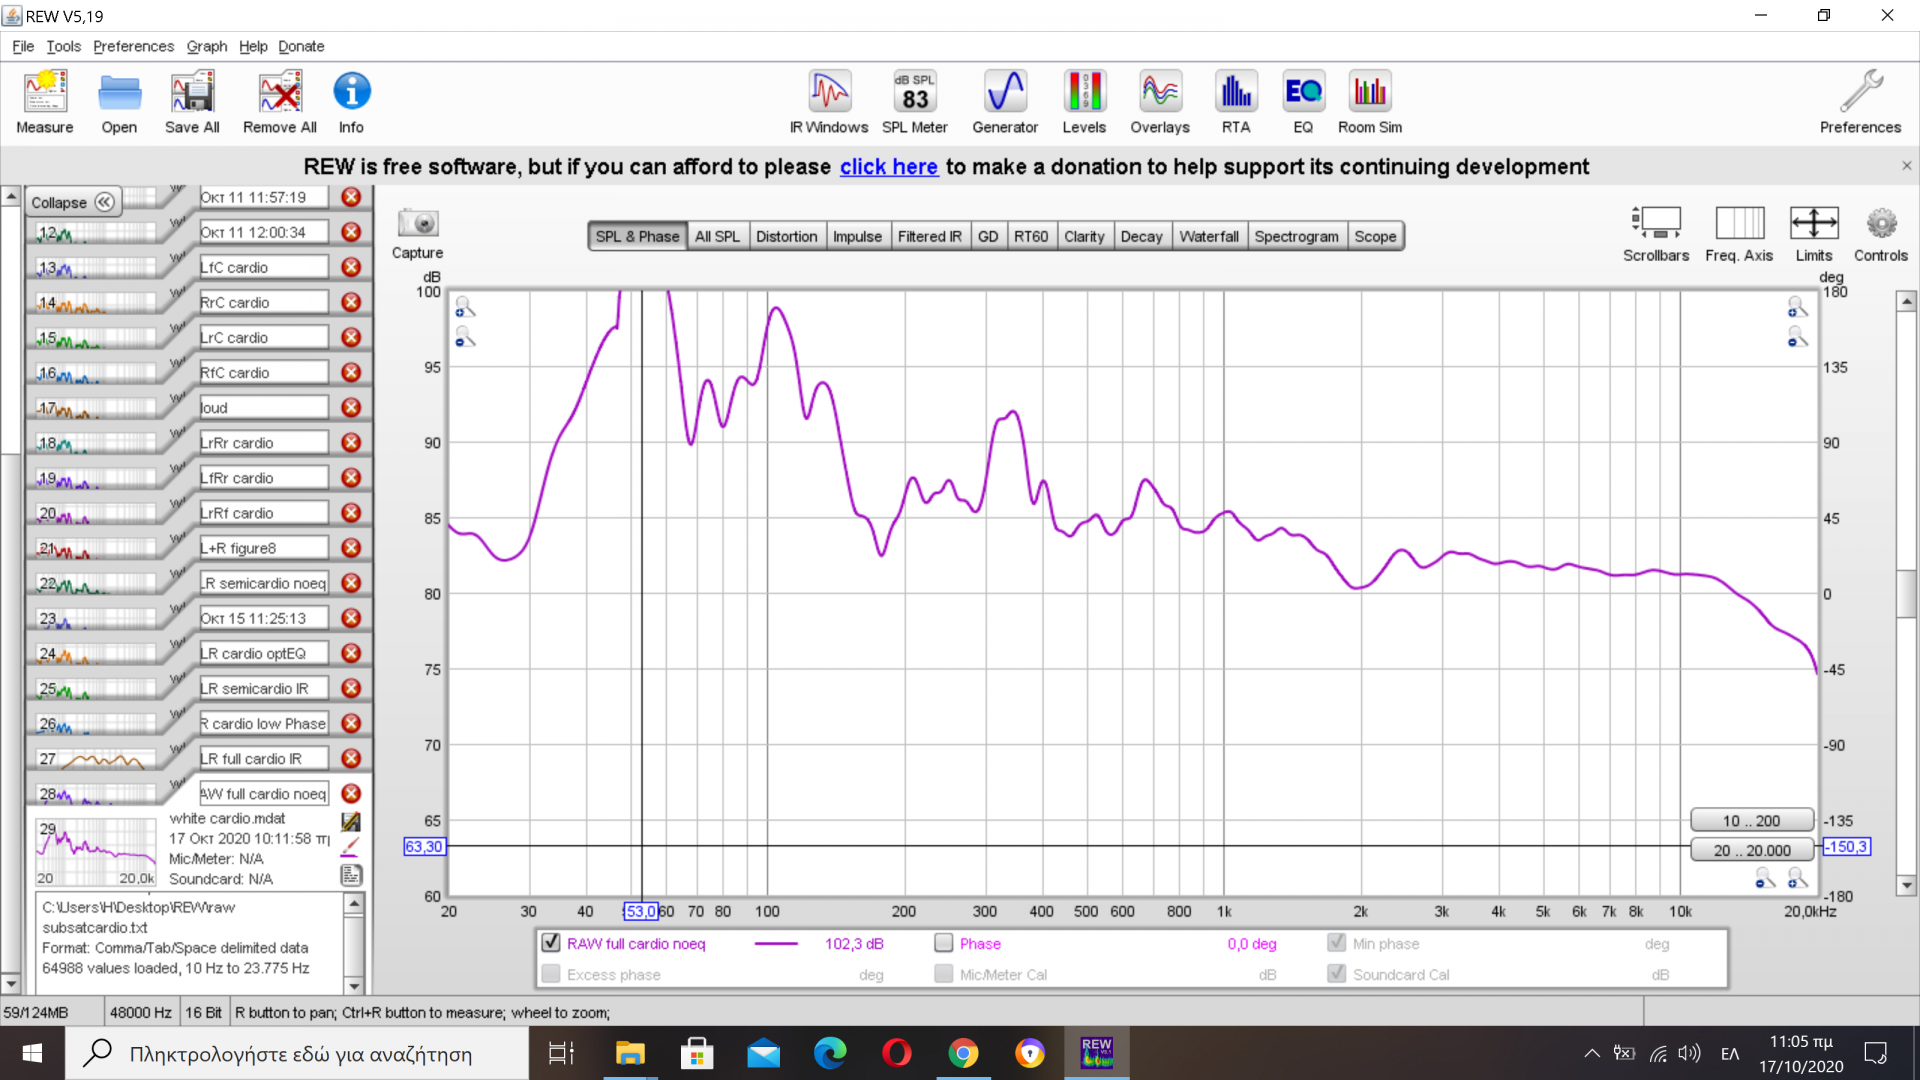
Task: Click the donation 'click here' link
Action: [x=888, y=167]
